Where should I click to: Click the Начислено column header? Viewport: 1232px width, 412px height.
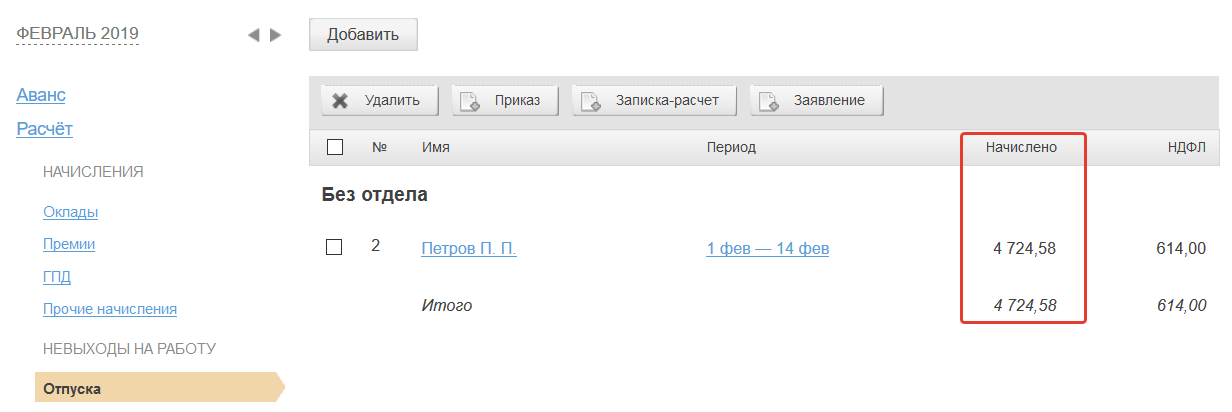coord(1022,148)
